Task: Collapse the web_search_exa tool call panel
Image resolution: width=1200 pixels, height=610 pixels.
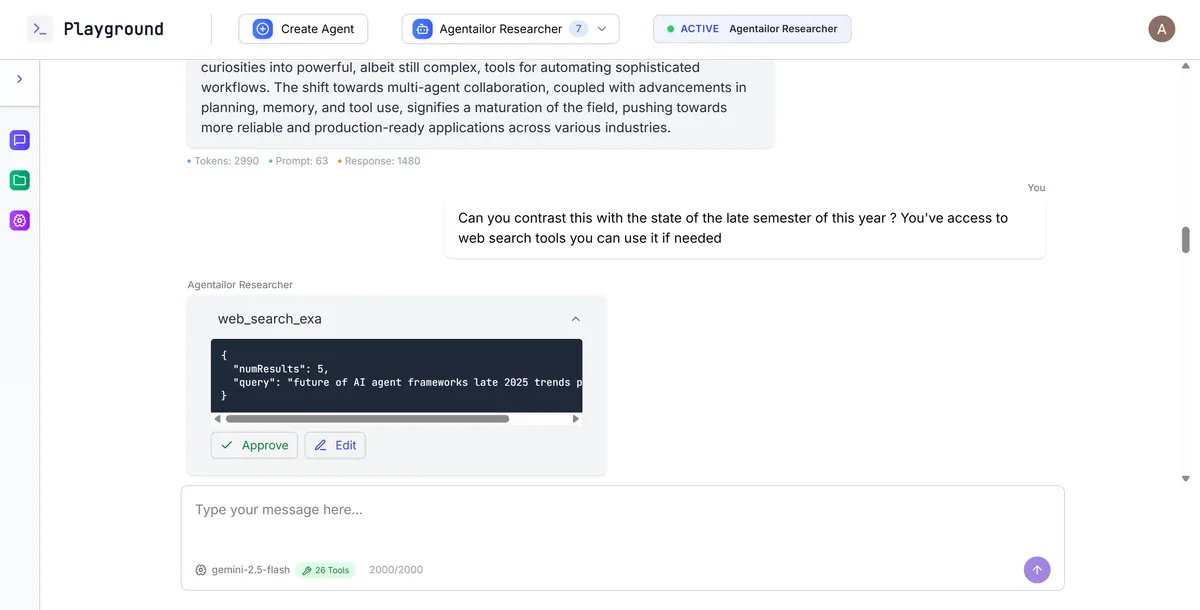Action: 575,319
